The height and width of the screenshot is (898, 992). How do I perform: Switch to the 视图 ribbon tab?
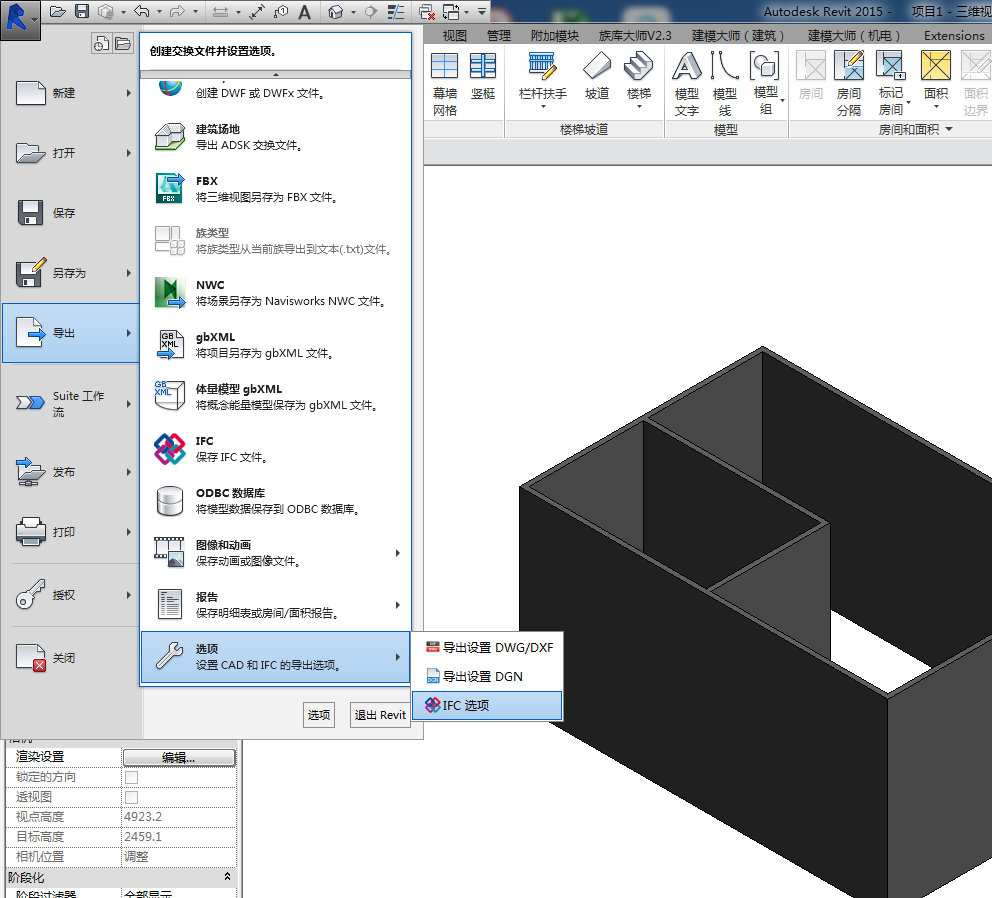click(454, 35)
